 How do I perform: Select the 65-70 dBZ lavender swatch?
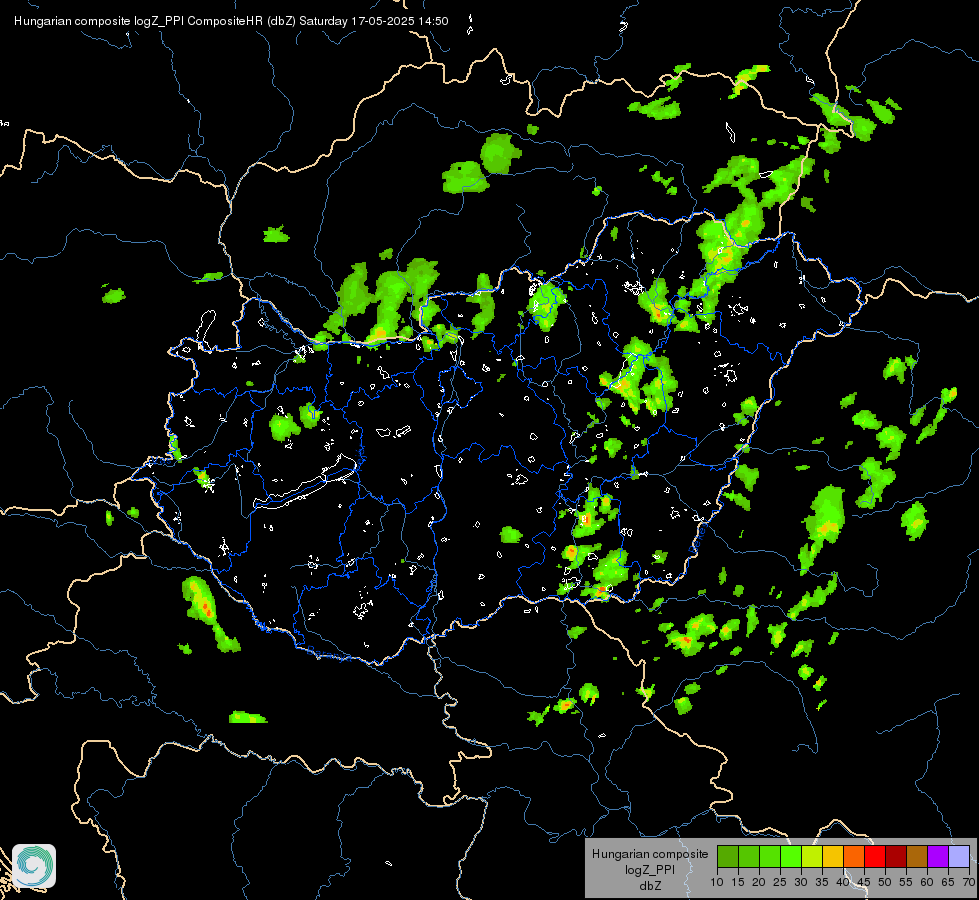958,856
